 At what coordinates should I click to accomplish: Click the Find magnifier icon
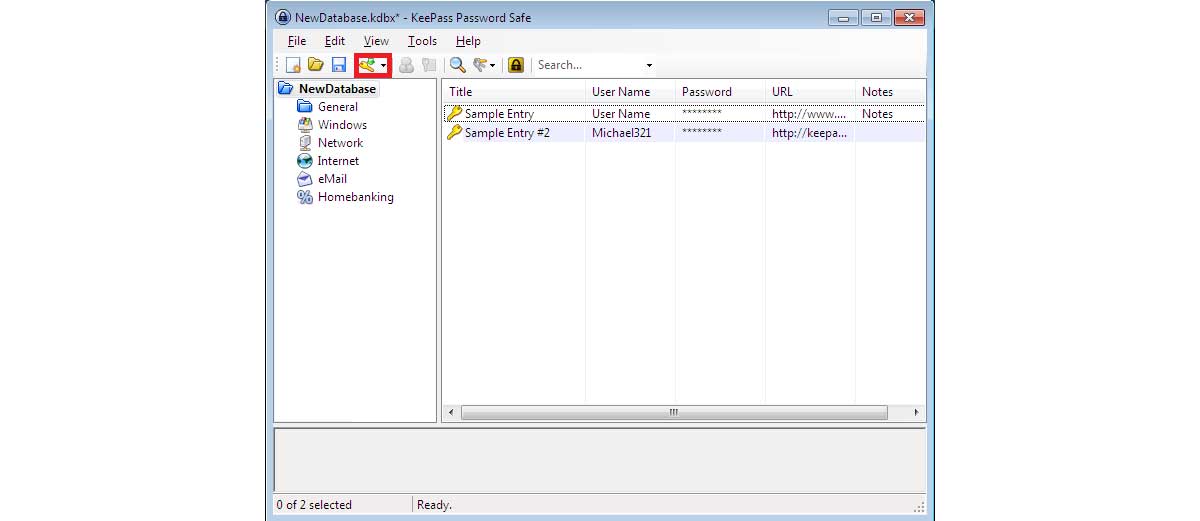[x=457, y=65]
